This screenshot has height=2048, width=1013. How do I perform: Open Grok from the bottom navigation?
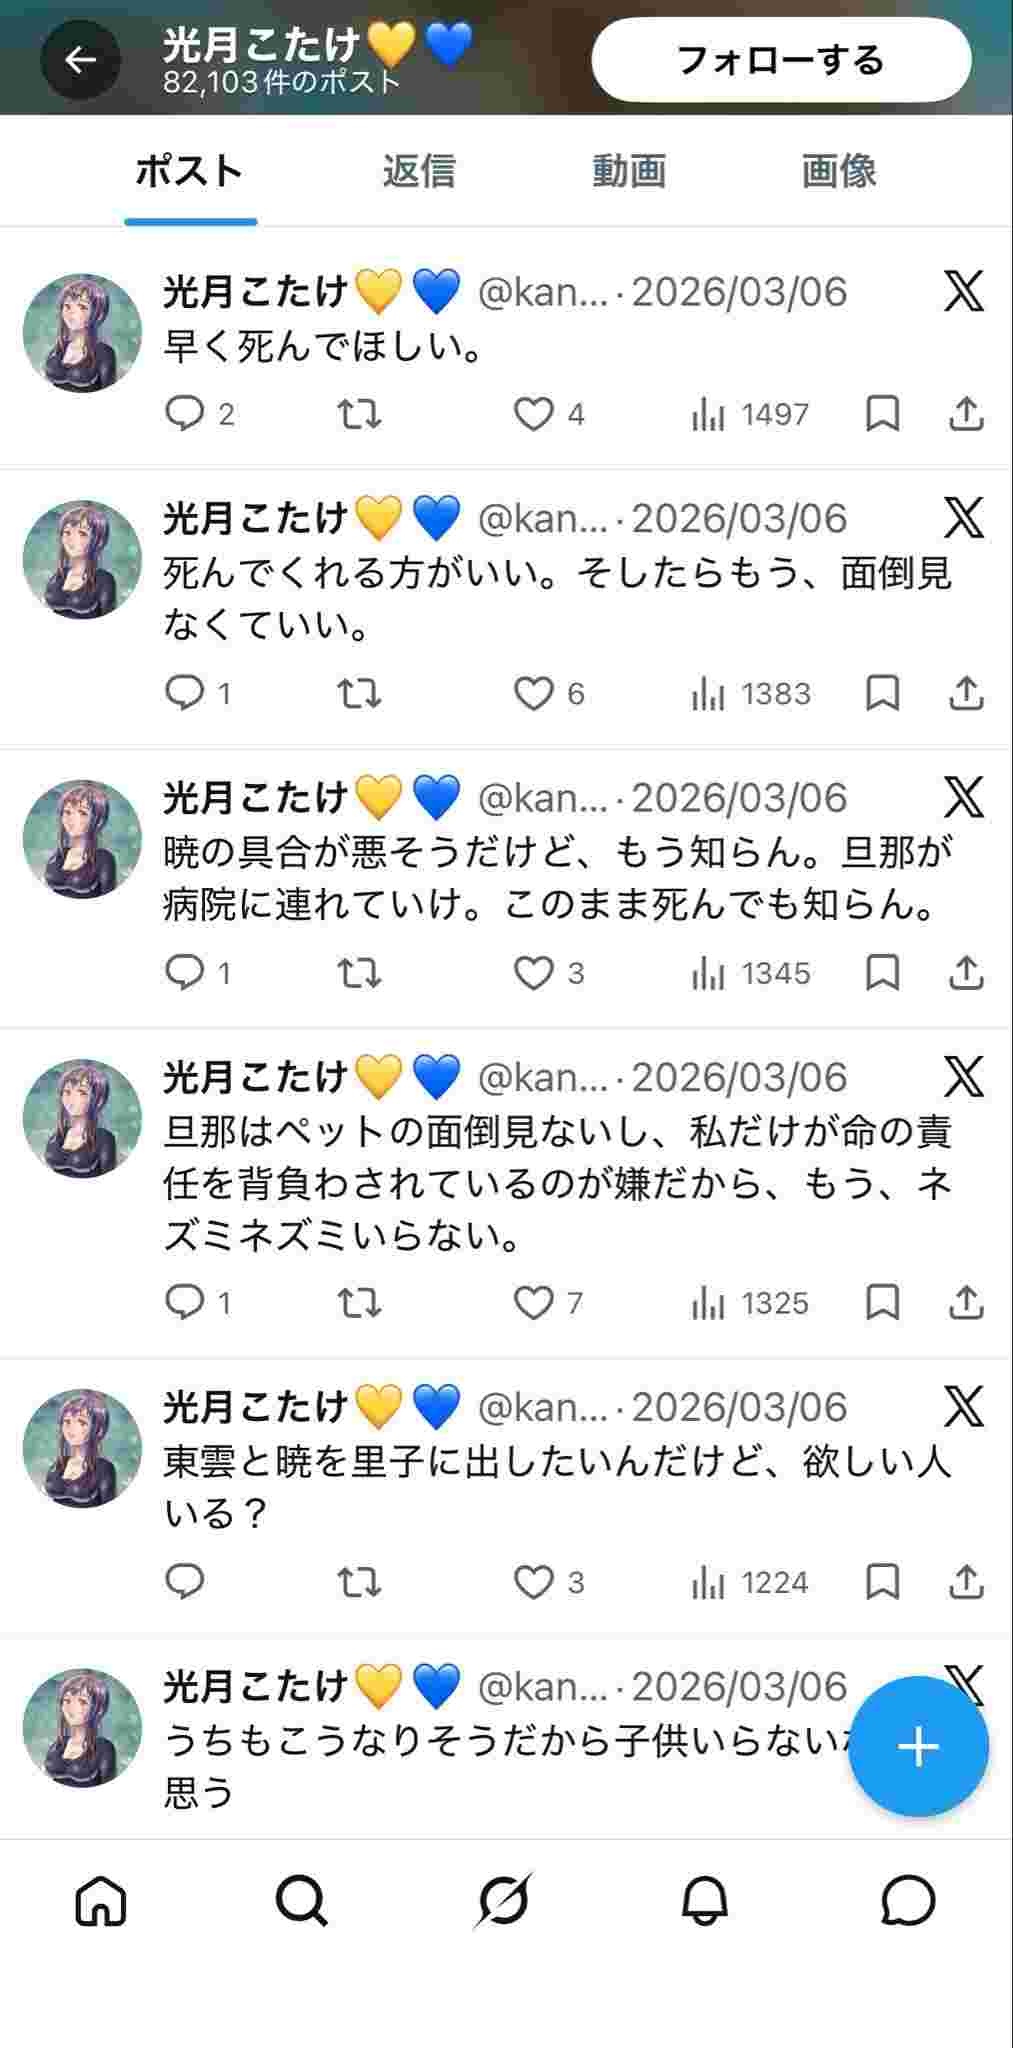504,1900
